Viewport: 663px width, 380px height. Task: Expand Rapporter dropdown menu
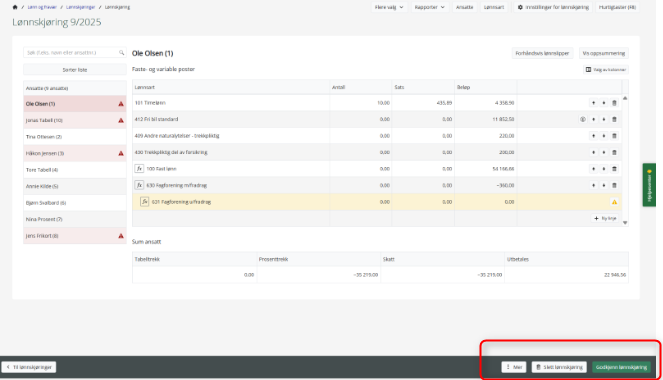click(430, 7)
